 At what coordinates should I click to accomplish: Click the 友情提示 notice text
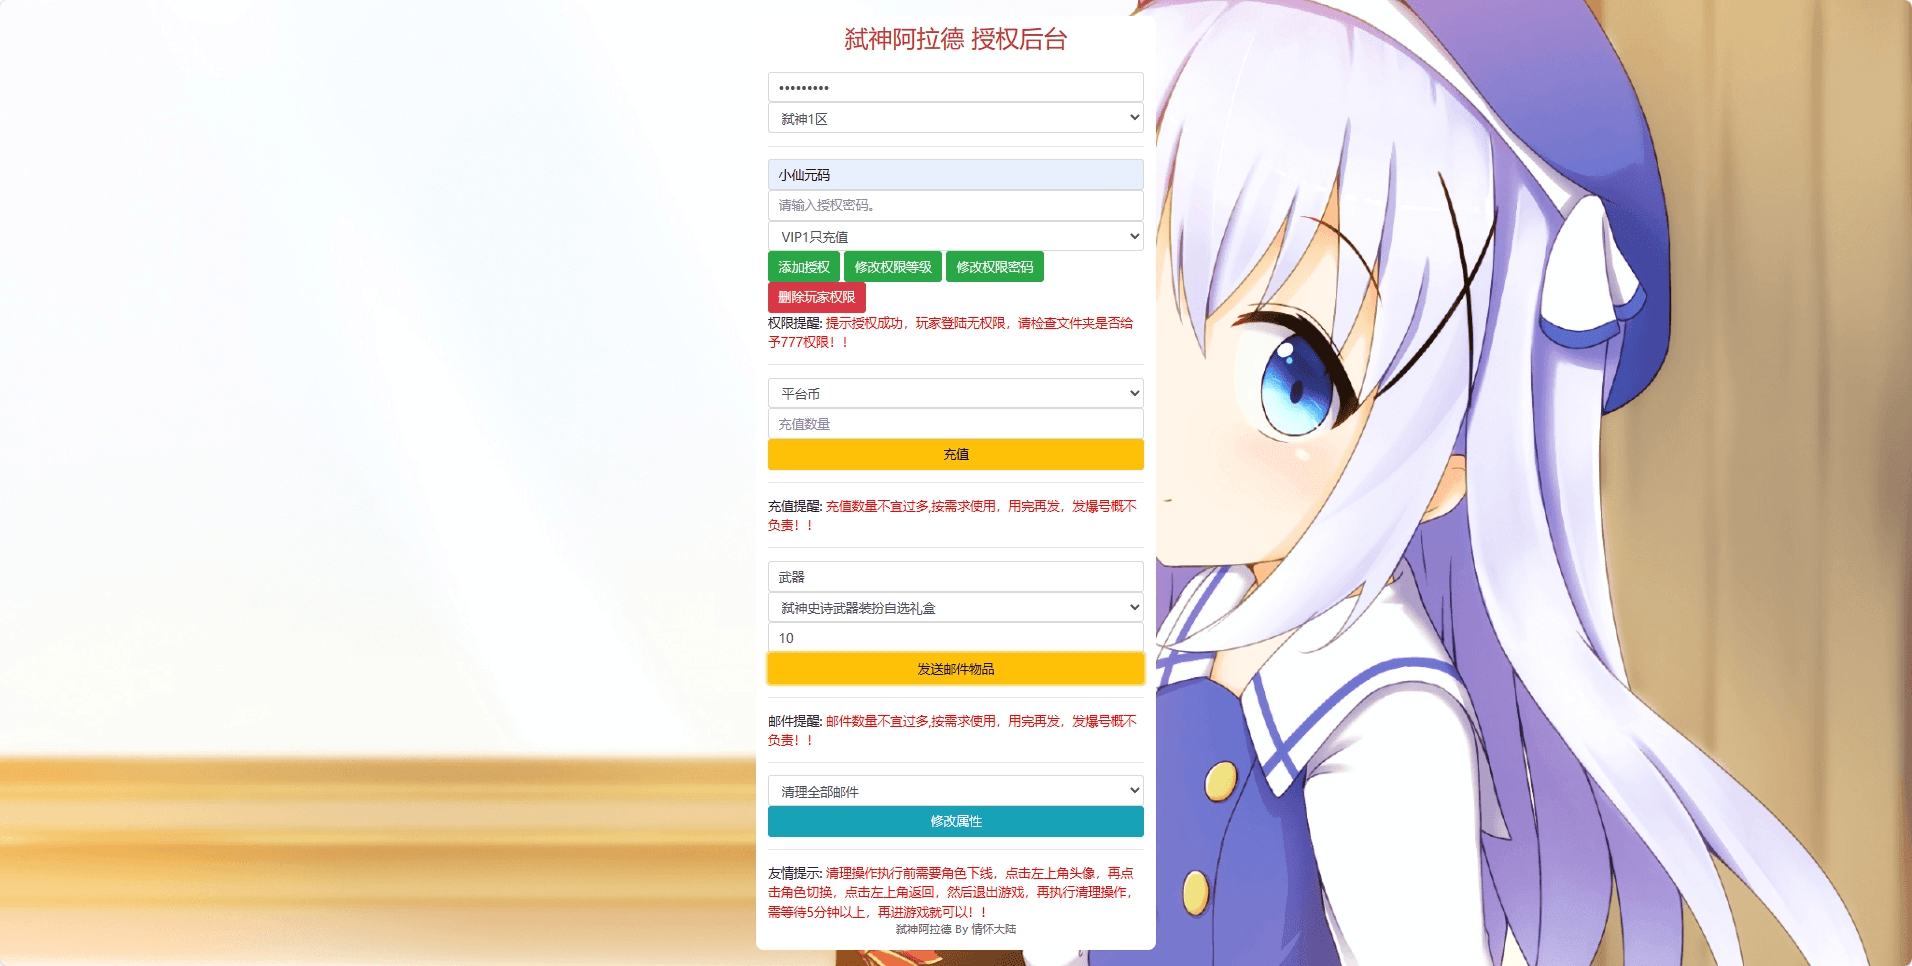click(951, 892)
